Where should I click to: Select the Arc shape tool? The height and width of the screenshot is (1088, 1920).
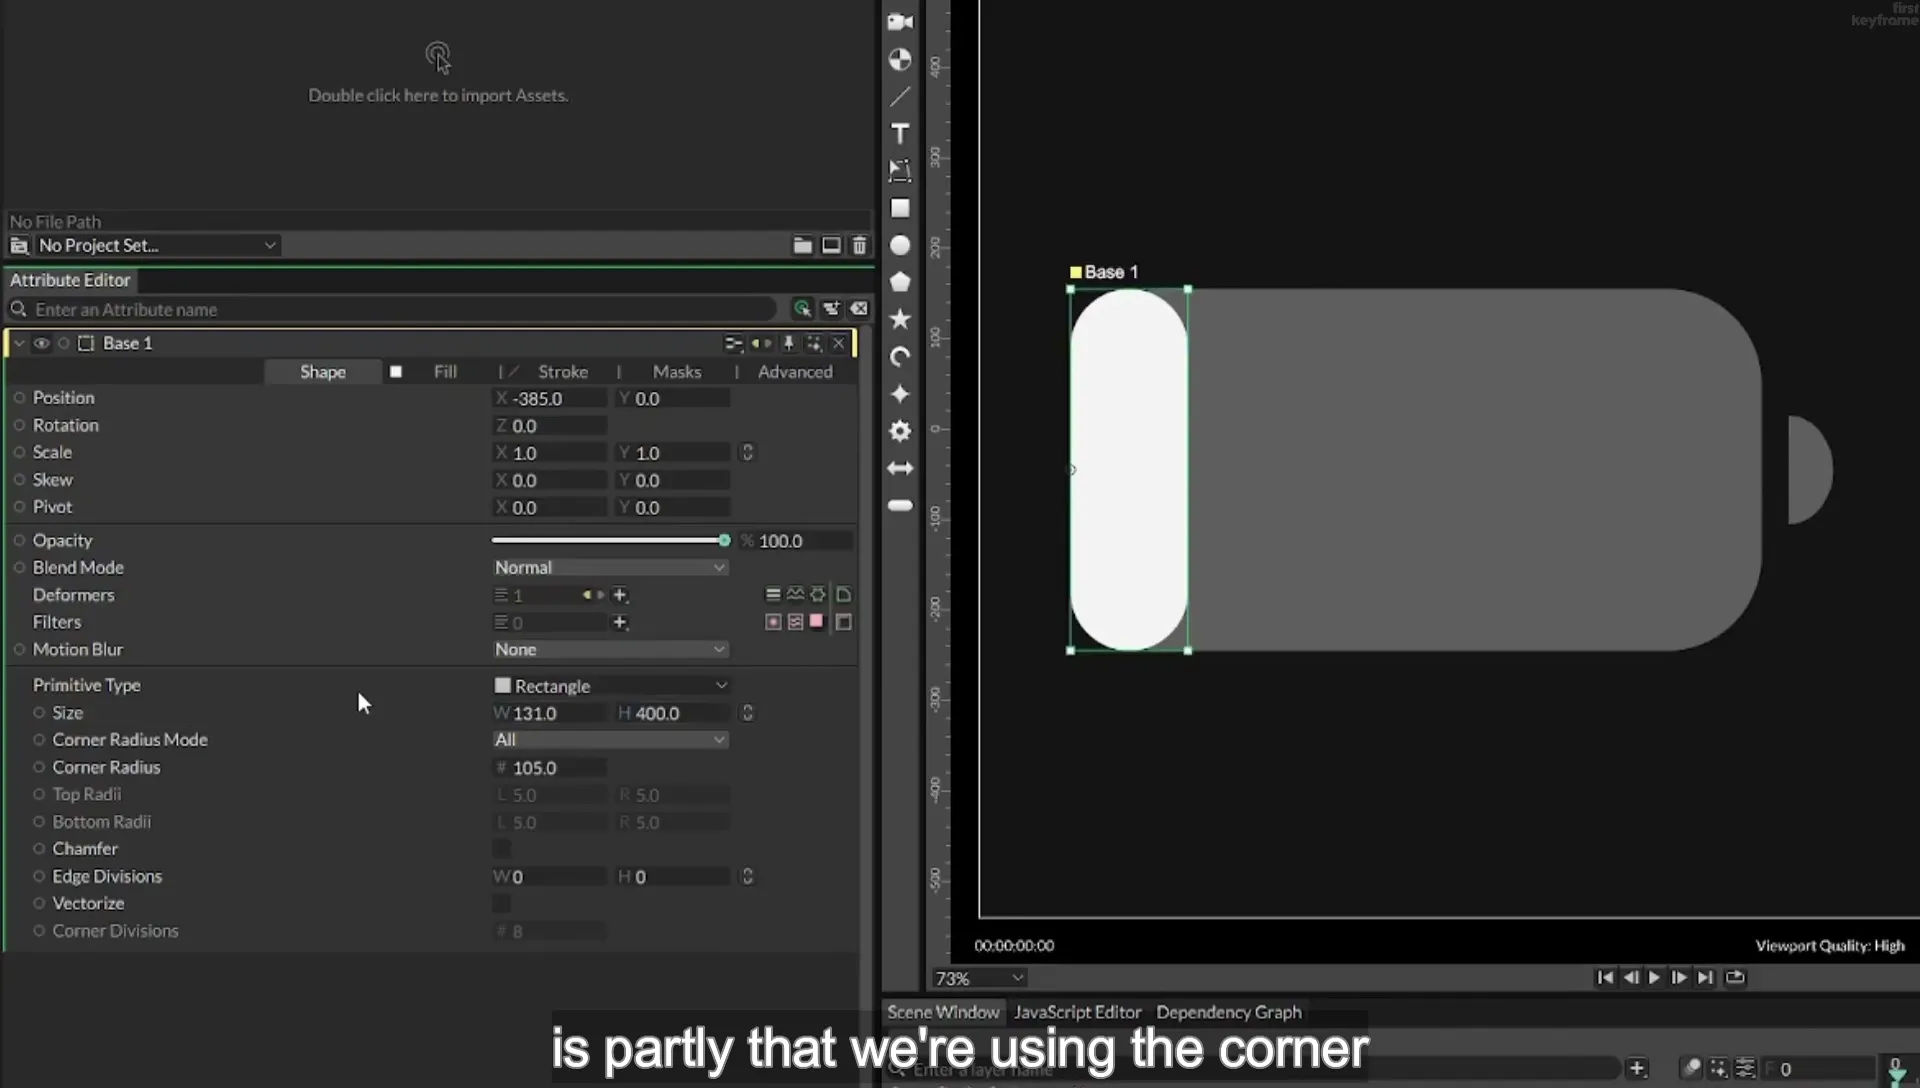click(x=900, y=357)
